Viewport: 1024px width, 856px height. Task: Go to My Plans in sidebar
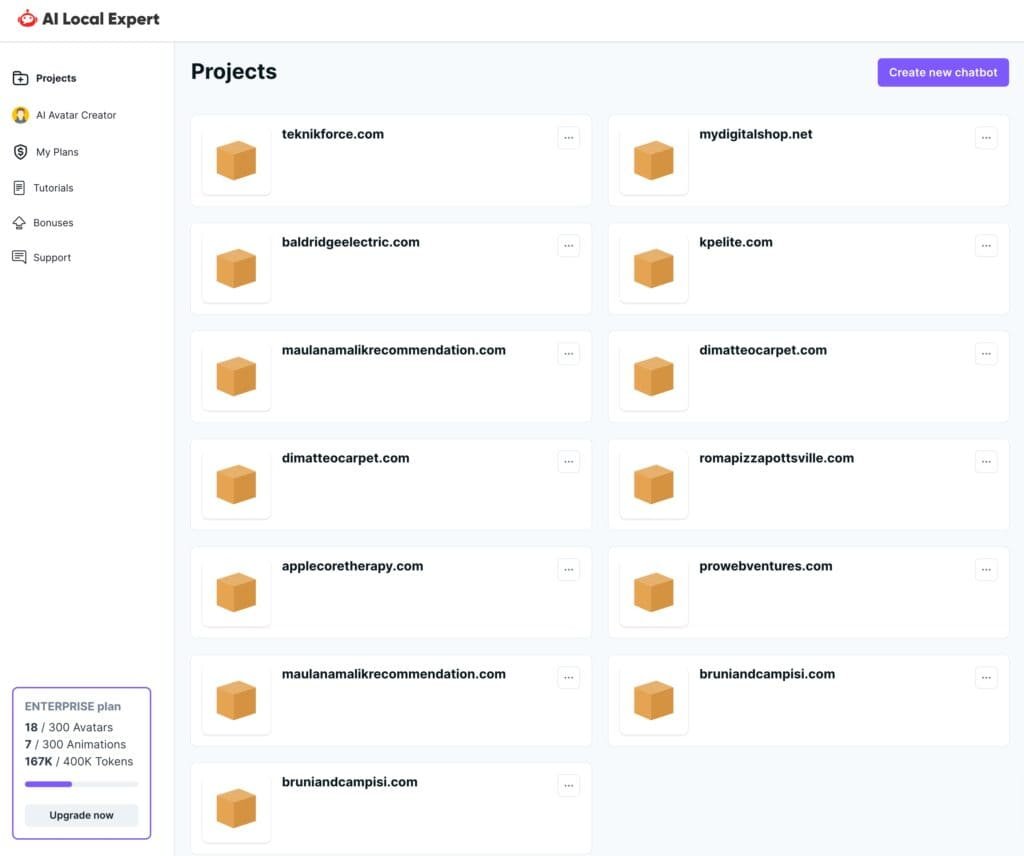pos(57,152)
